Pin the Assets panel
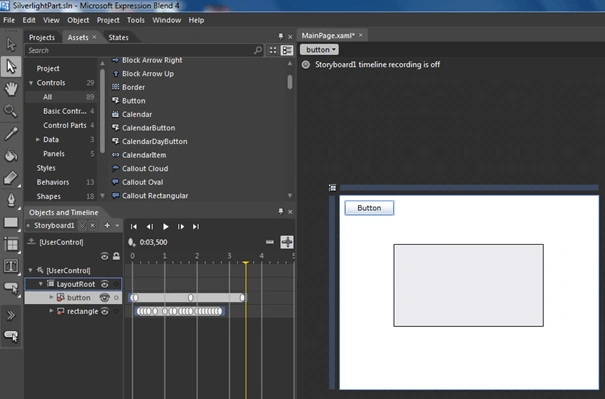This screenshot has height=399, width=605. (x=281, y=37)
